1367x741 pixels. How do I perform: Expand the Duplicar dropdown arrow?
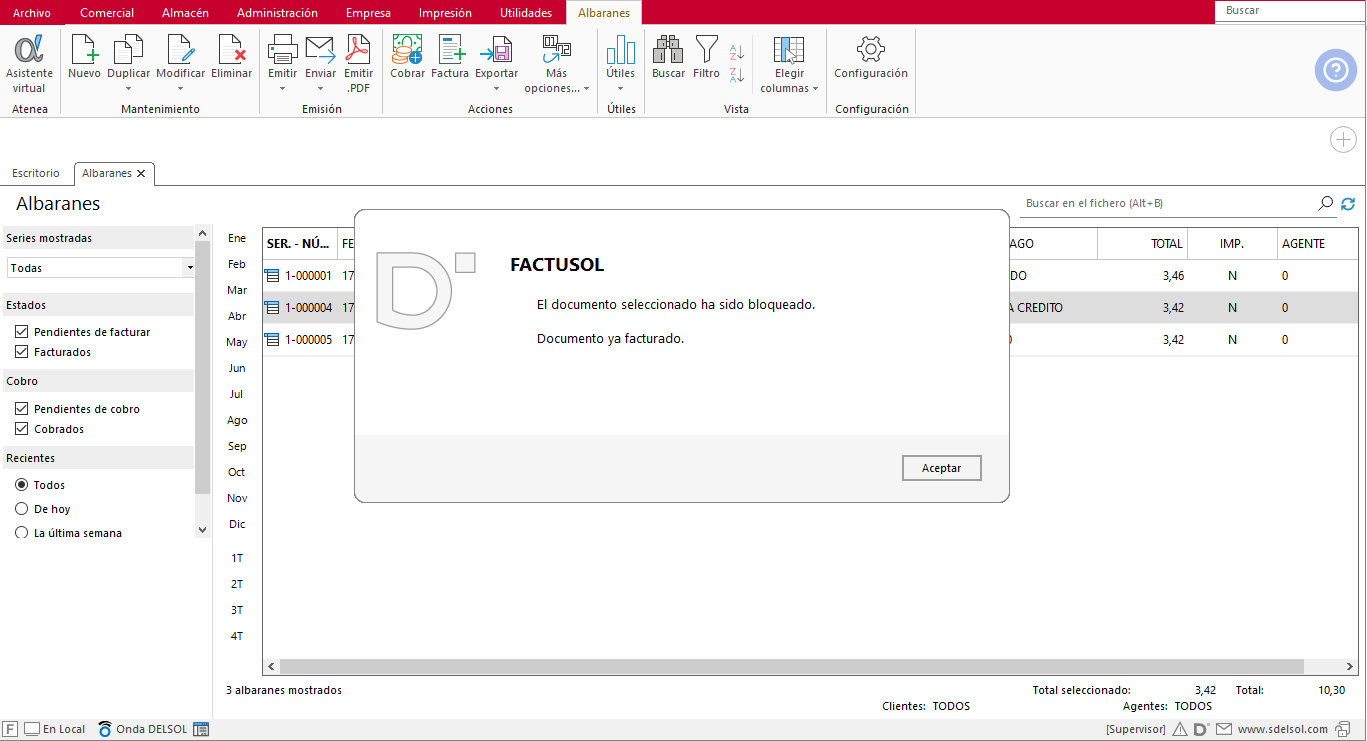click(x=128, y=88)
